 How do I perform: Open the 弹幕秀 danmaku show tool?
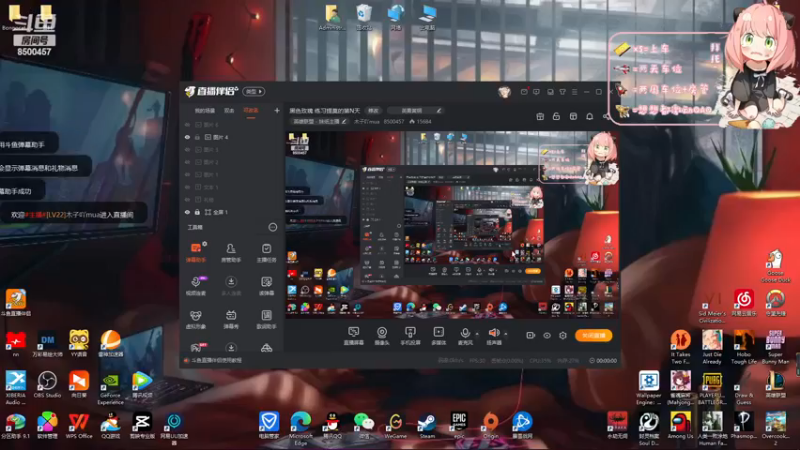[x=231, y=319]
